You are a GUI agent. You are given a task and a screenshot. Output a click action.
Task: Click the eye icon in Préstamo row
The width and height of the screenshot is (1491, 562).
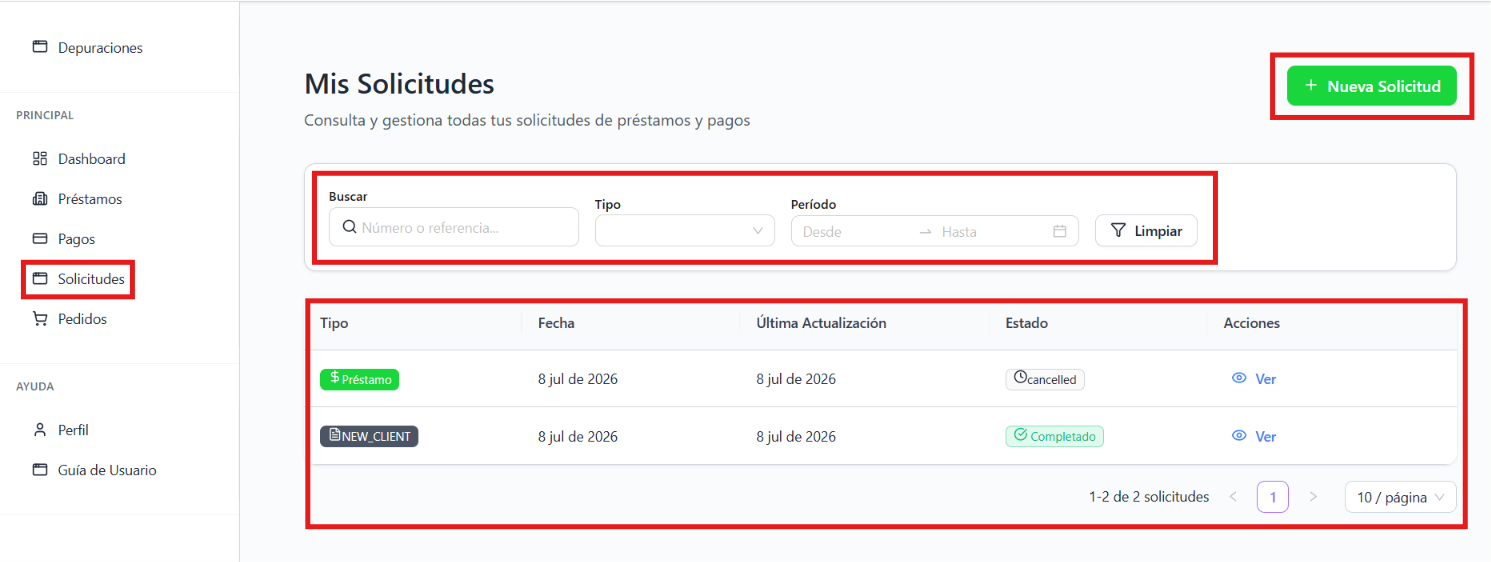pyautogui.click(x=1239, y=379)
